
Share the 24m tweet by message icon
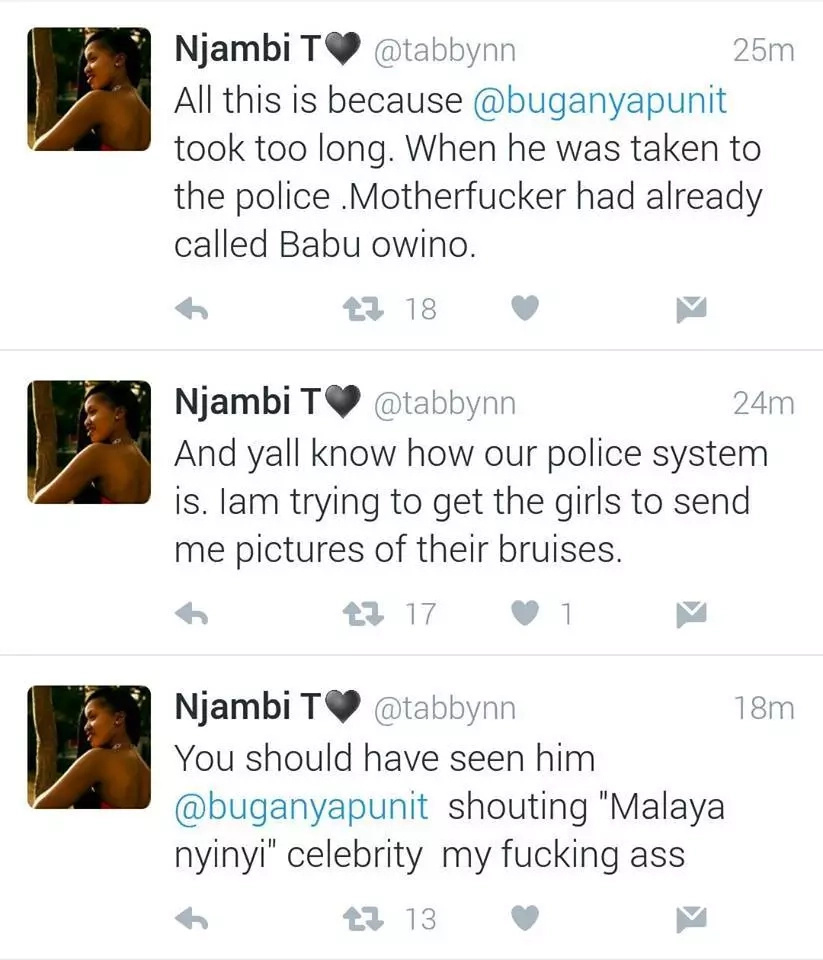pos(691,614)
